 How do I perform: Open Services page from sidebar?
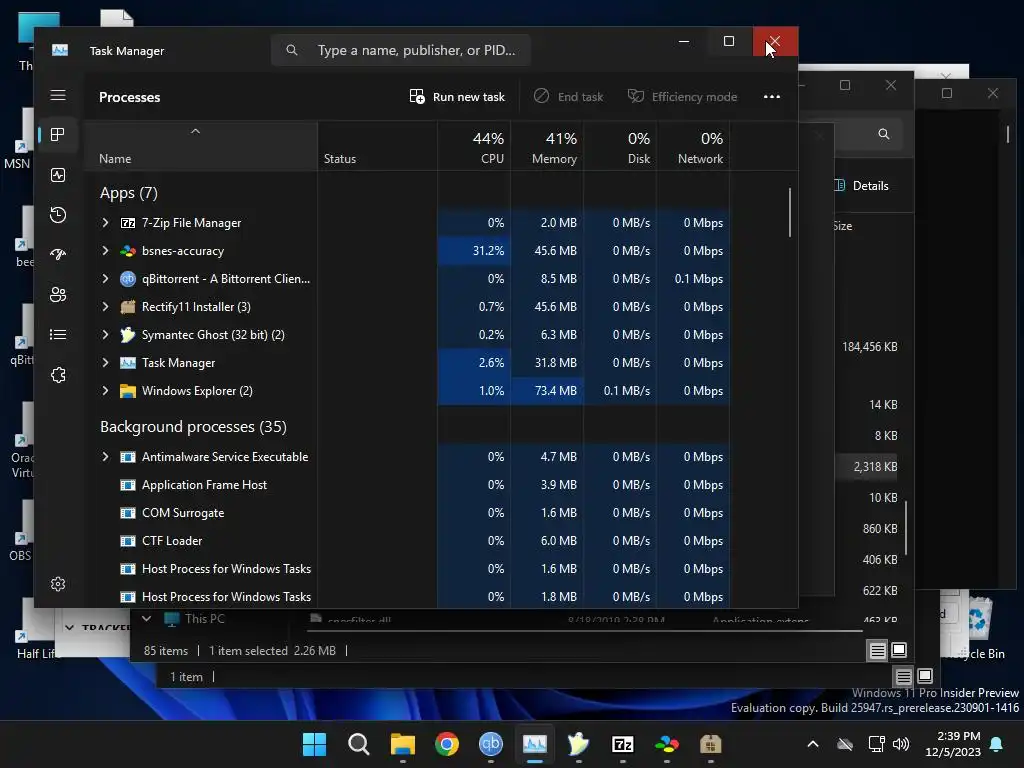[58, 375]
